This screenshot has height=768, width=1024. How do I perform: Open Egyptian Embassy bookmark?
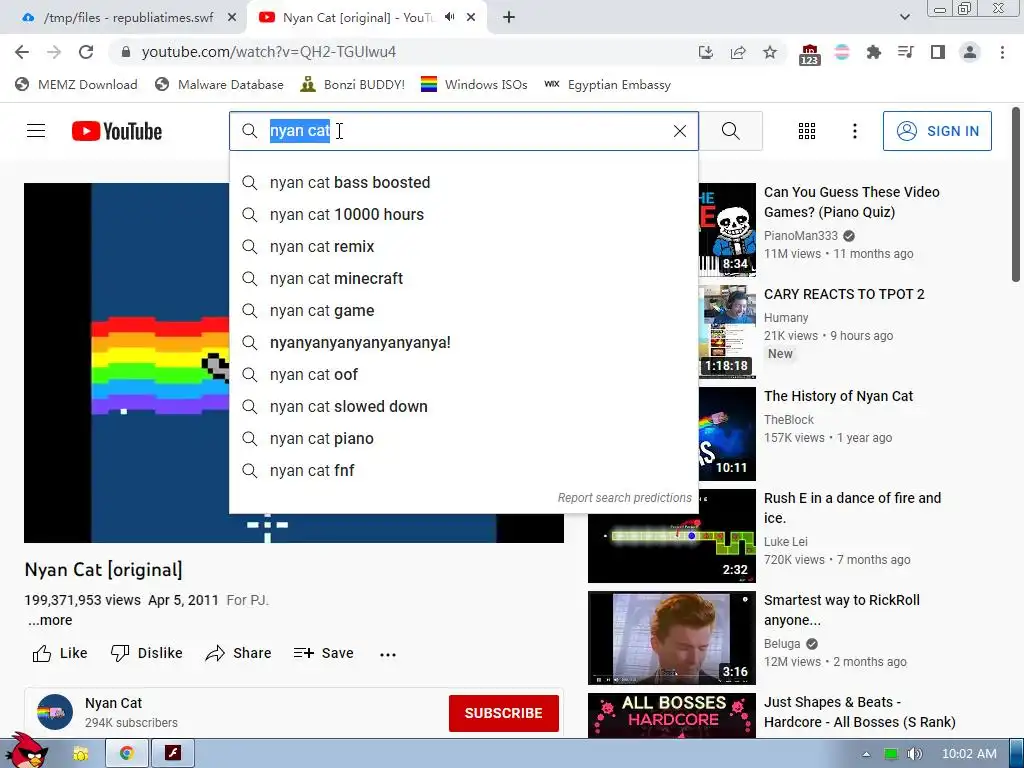tap(608, 84)
